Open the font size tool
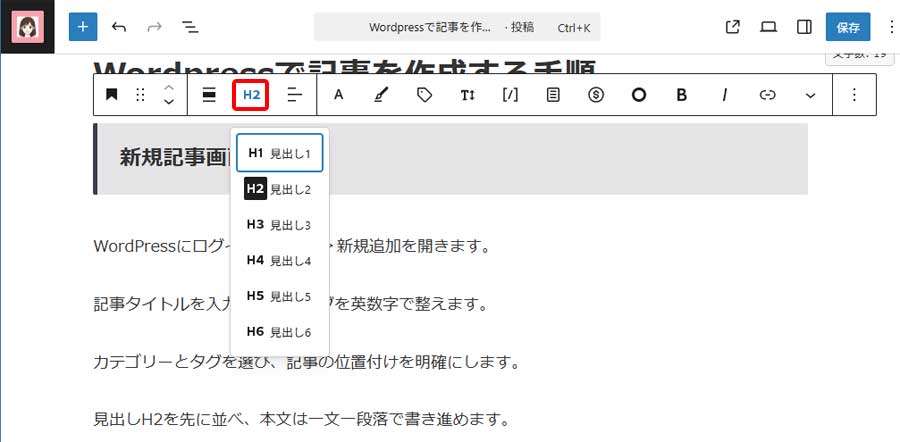 tap(467, 95)
